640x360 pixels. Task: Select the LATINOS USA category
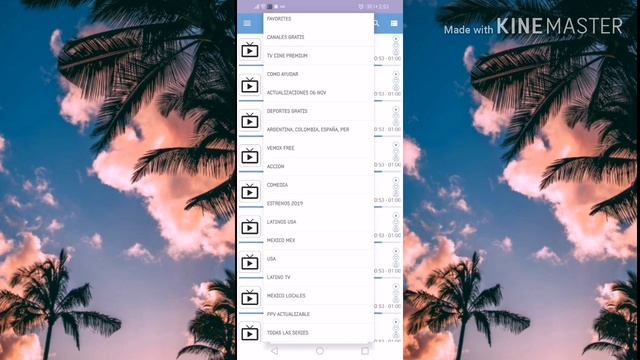tap(318, 222)
